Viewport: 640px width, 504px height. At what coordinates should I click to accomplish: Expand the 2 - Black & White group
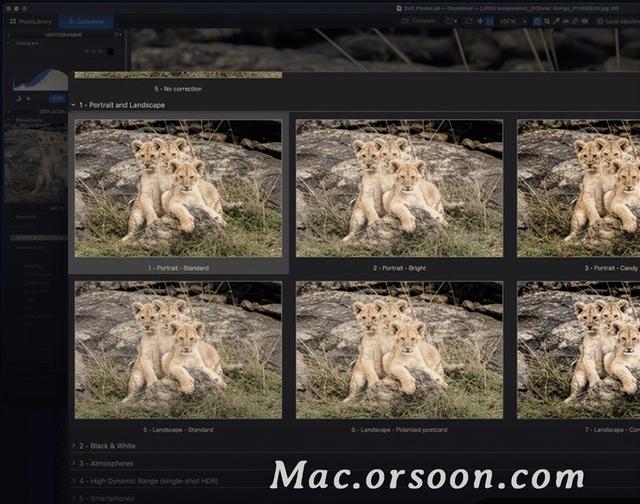coord(74,446)
